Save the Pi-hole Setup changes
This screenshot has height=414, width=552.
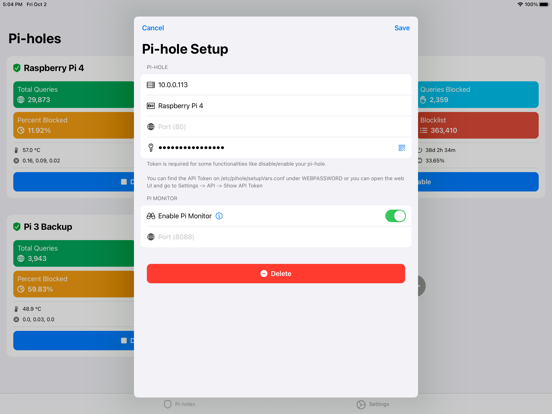click(x=402, y=28)
